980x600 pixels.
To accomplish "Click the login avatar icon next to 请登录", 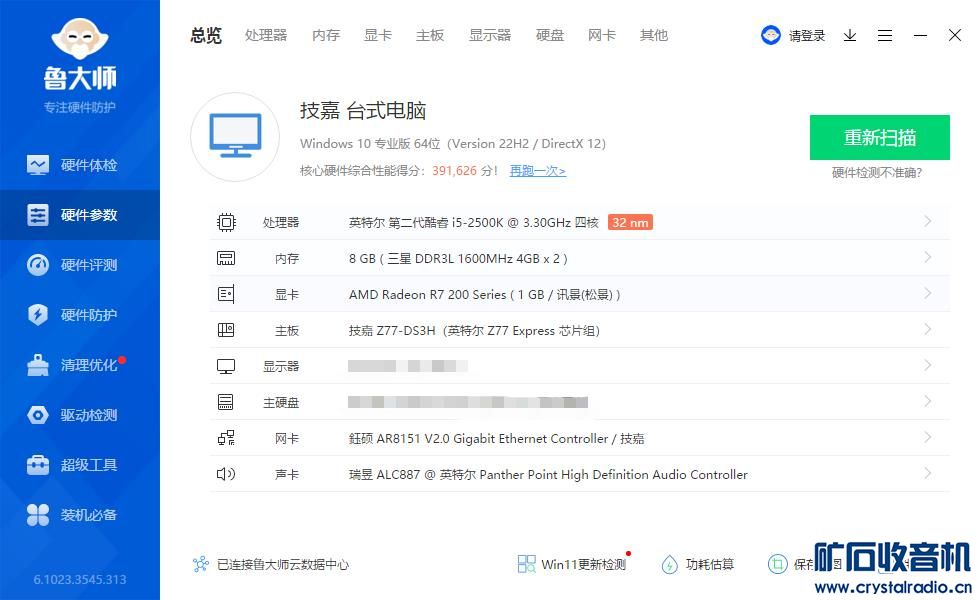I will click(x=771, y=35).
